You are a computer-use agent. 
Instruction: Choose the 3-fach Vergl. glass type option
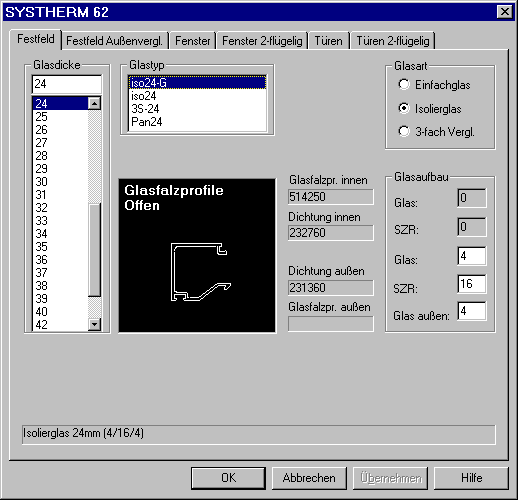pyautogui.click(x=404, y=131)
